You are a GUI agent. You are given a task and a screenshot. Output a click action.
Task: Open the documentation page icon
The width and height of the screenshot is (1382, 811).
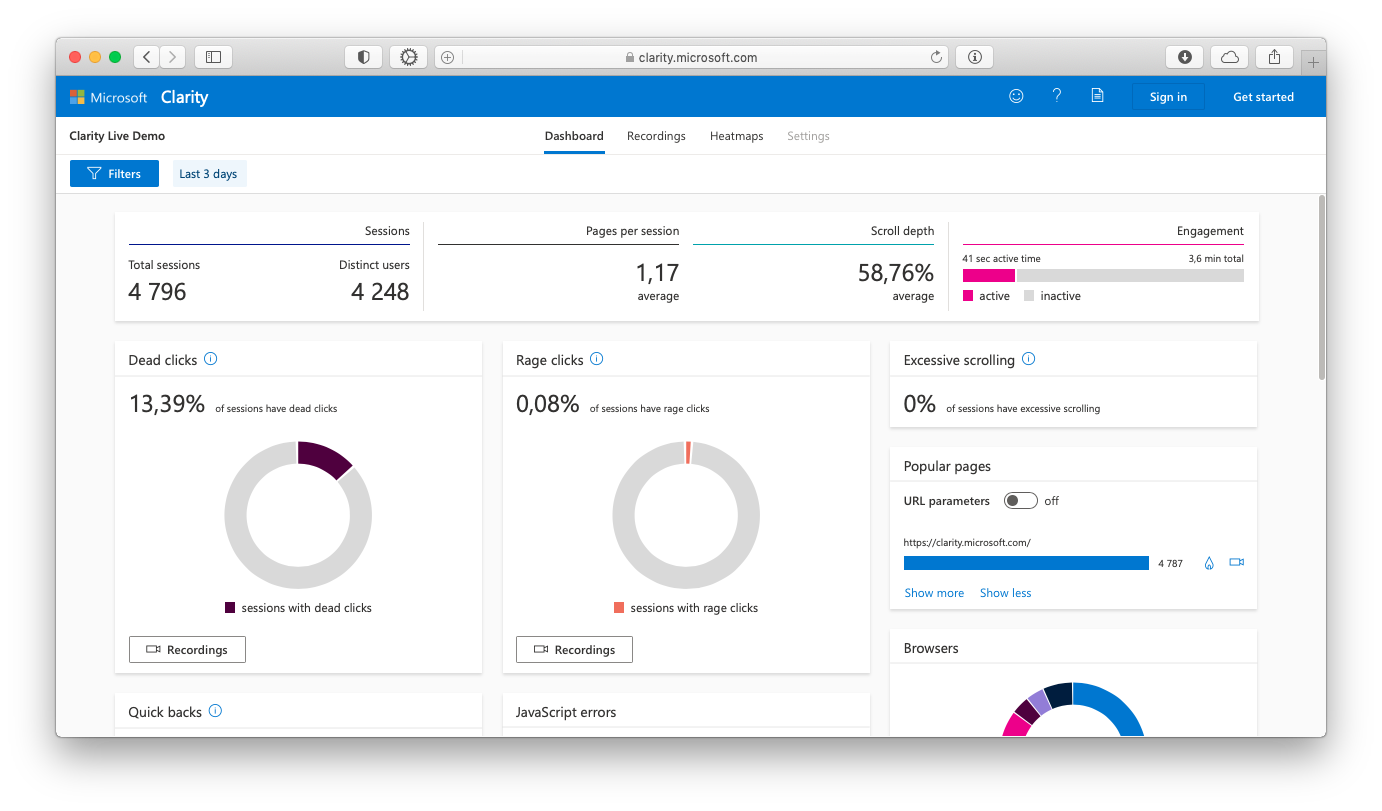[1097, 96]
